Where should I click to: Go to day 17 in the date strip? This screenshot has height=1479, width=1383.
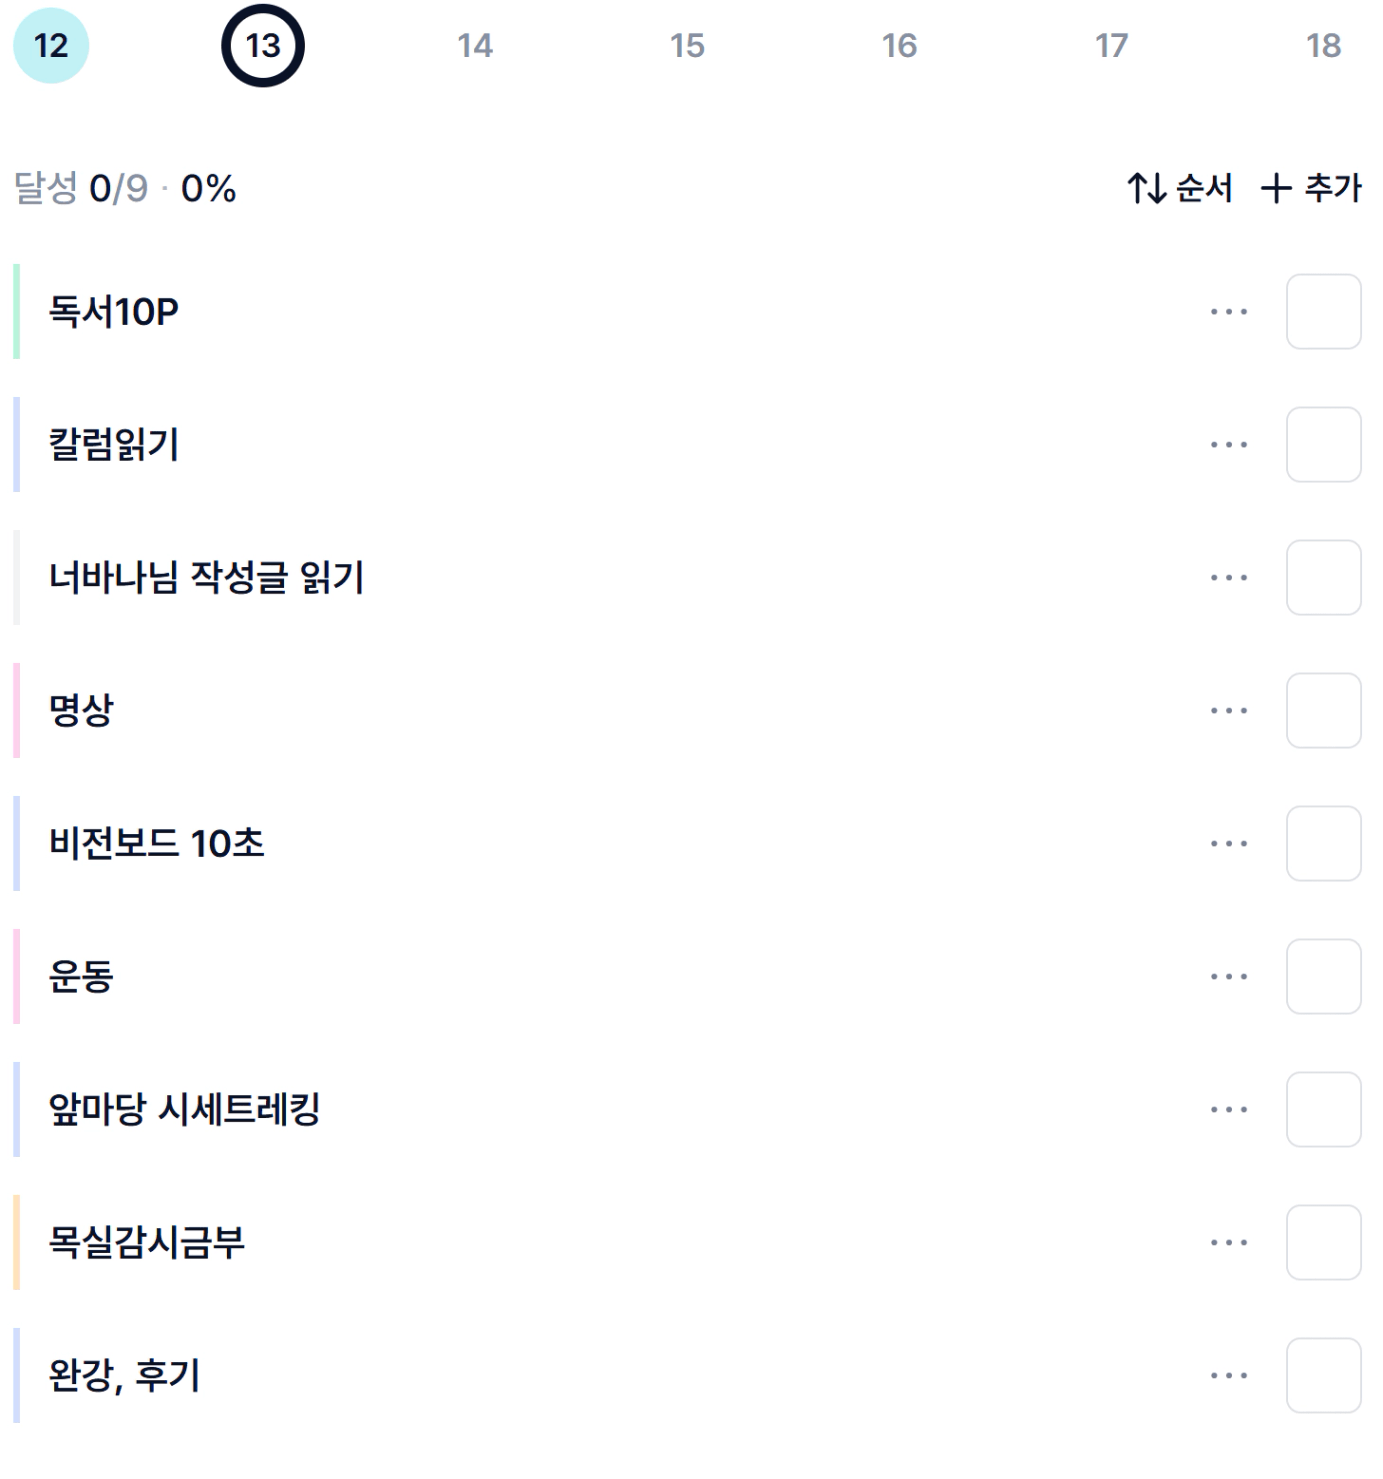click(x=1111, y=46)
